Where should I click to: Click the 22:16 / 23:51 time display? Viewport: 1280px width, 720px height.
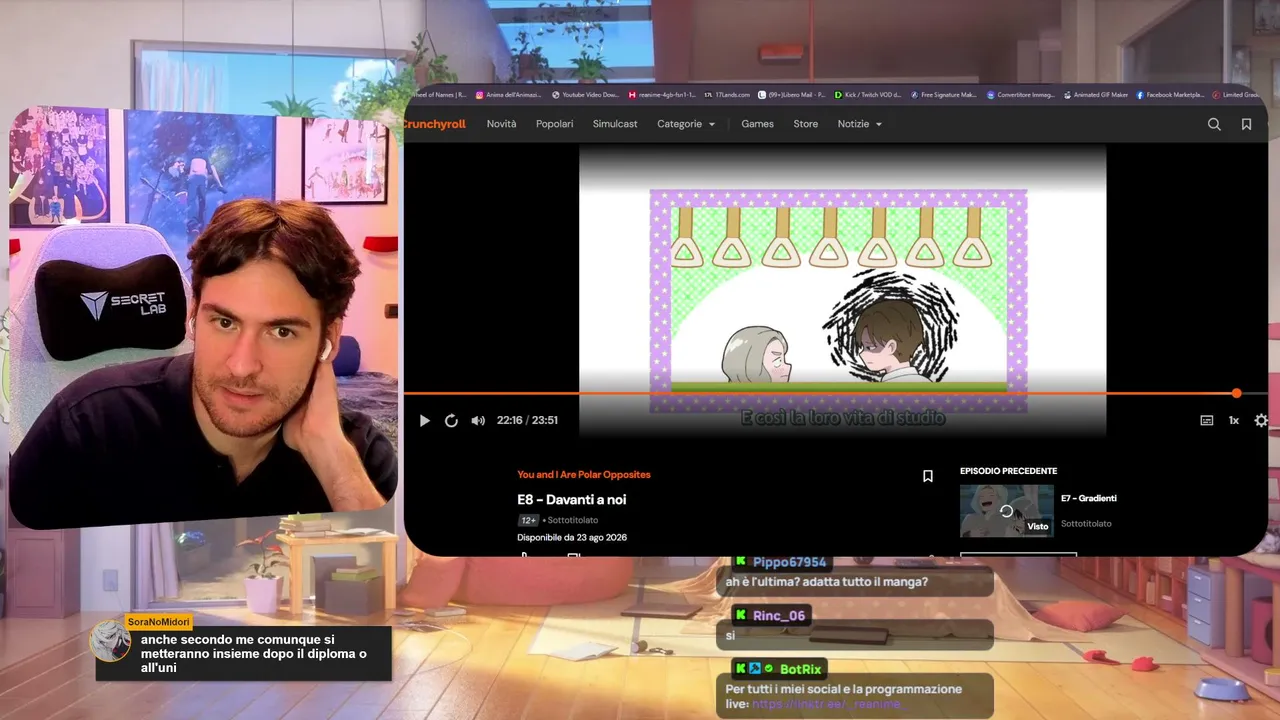pyautogui.click(x=527, y=421)
